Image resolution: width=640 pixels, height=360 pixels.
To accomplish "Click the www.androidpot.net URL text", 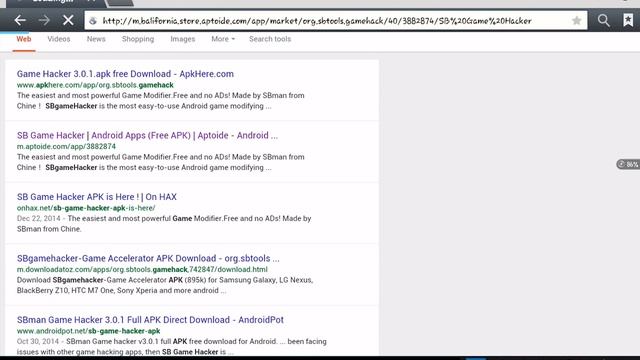I will 89,331.
